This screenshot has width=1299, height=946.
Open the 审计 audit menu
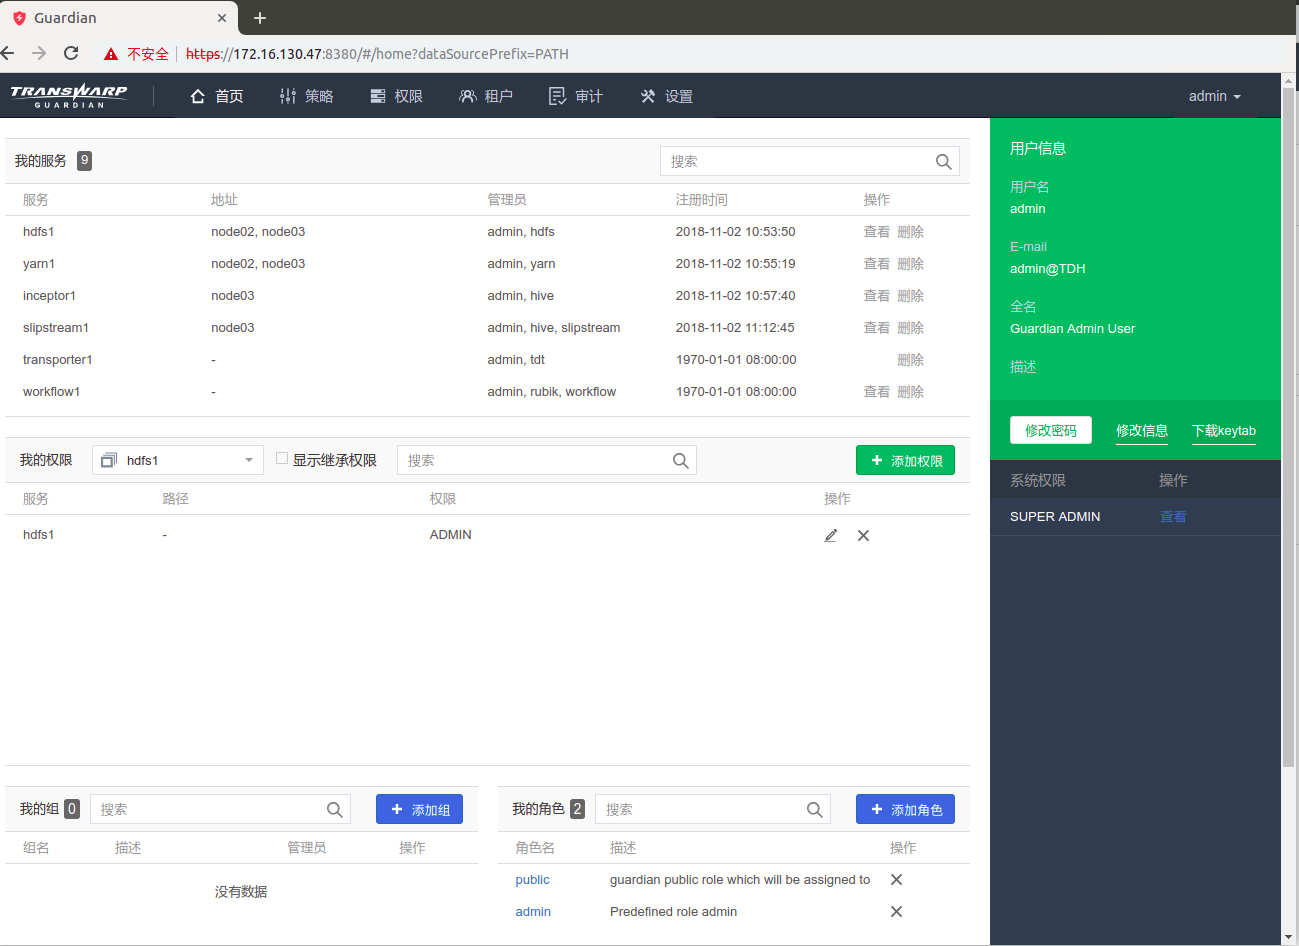pyautogui.click(x=576, y=96)
